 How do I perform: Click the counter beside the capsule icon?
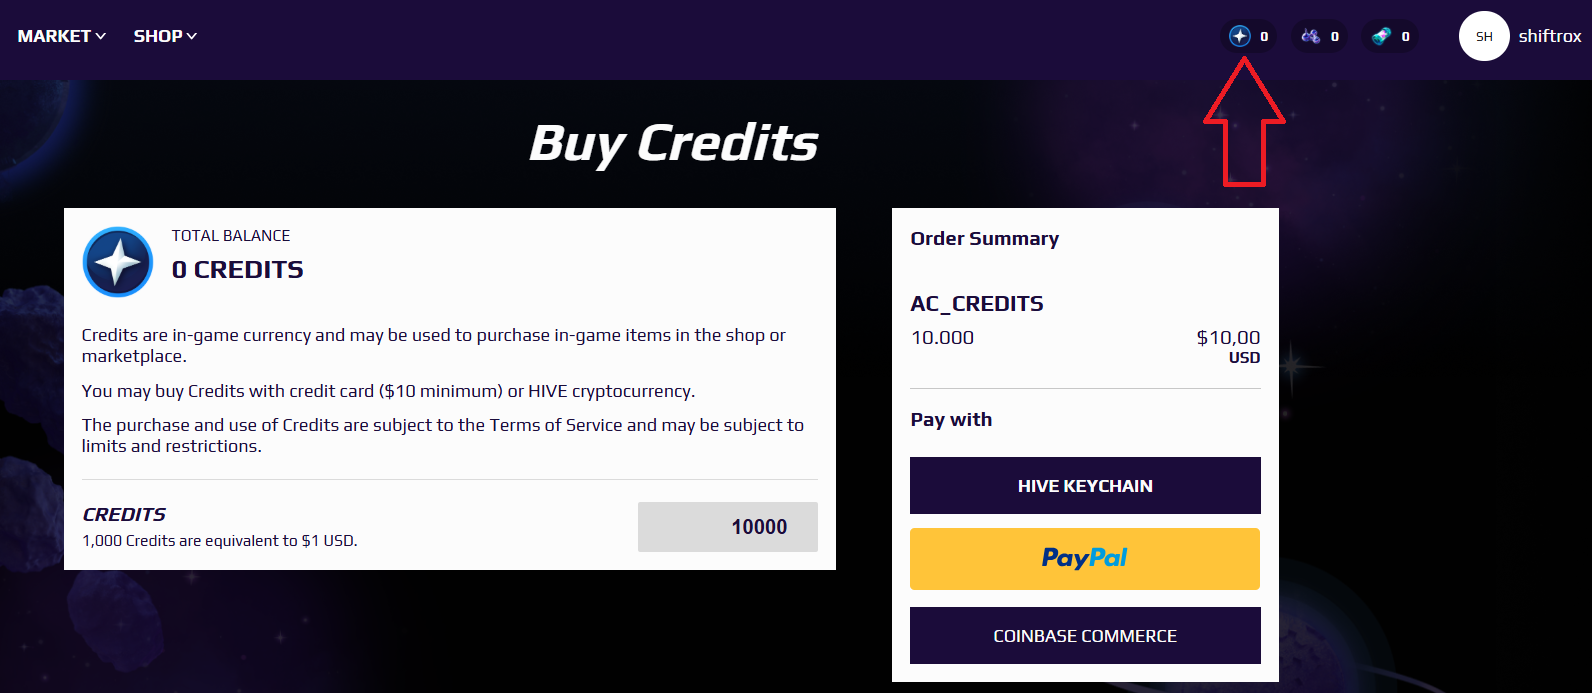[x=1405, y=37]
